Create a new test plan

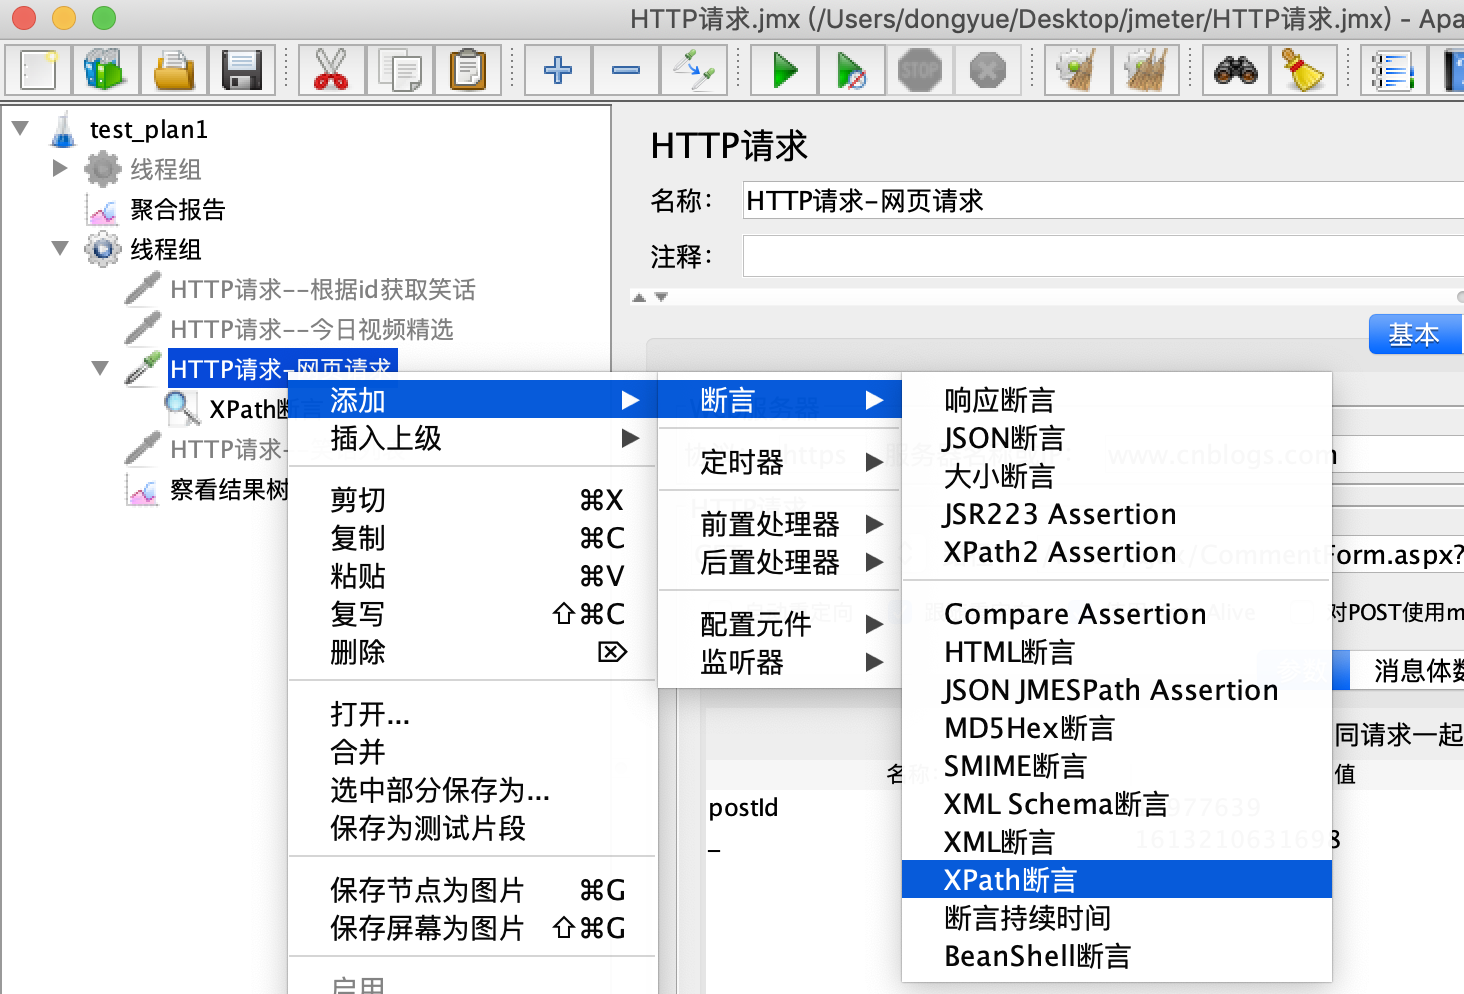[38, 70]
